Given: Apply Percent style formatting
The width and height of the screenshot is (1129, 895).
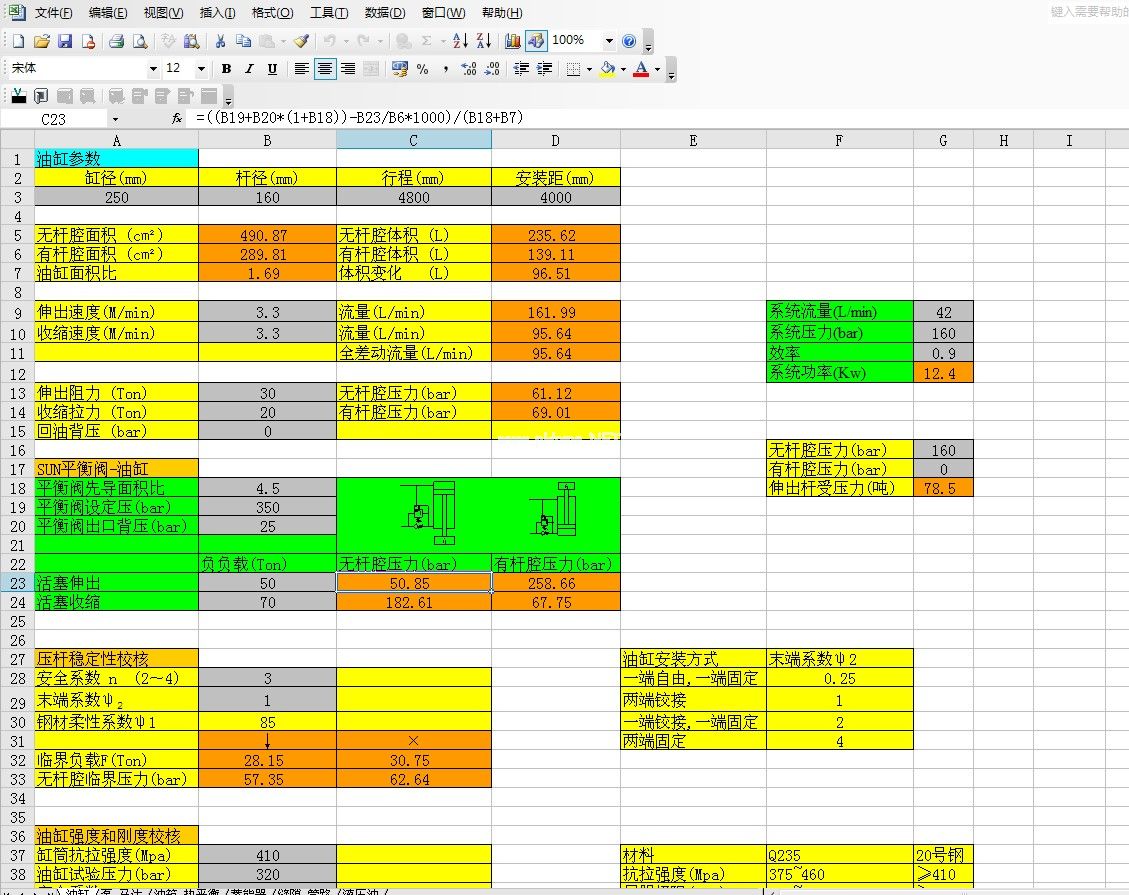Looking at the screenshot, I should pos(423,68).
